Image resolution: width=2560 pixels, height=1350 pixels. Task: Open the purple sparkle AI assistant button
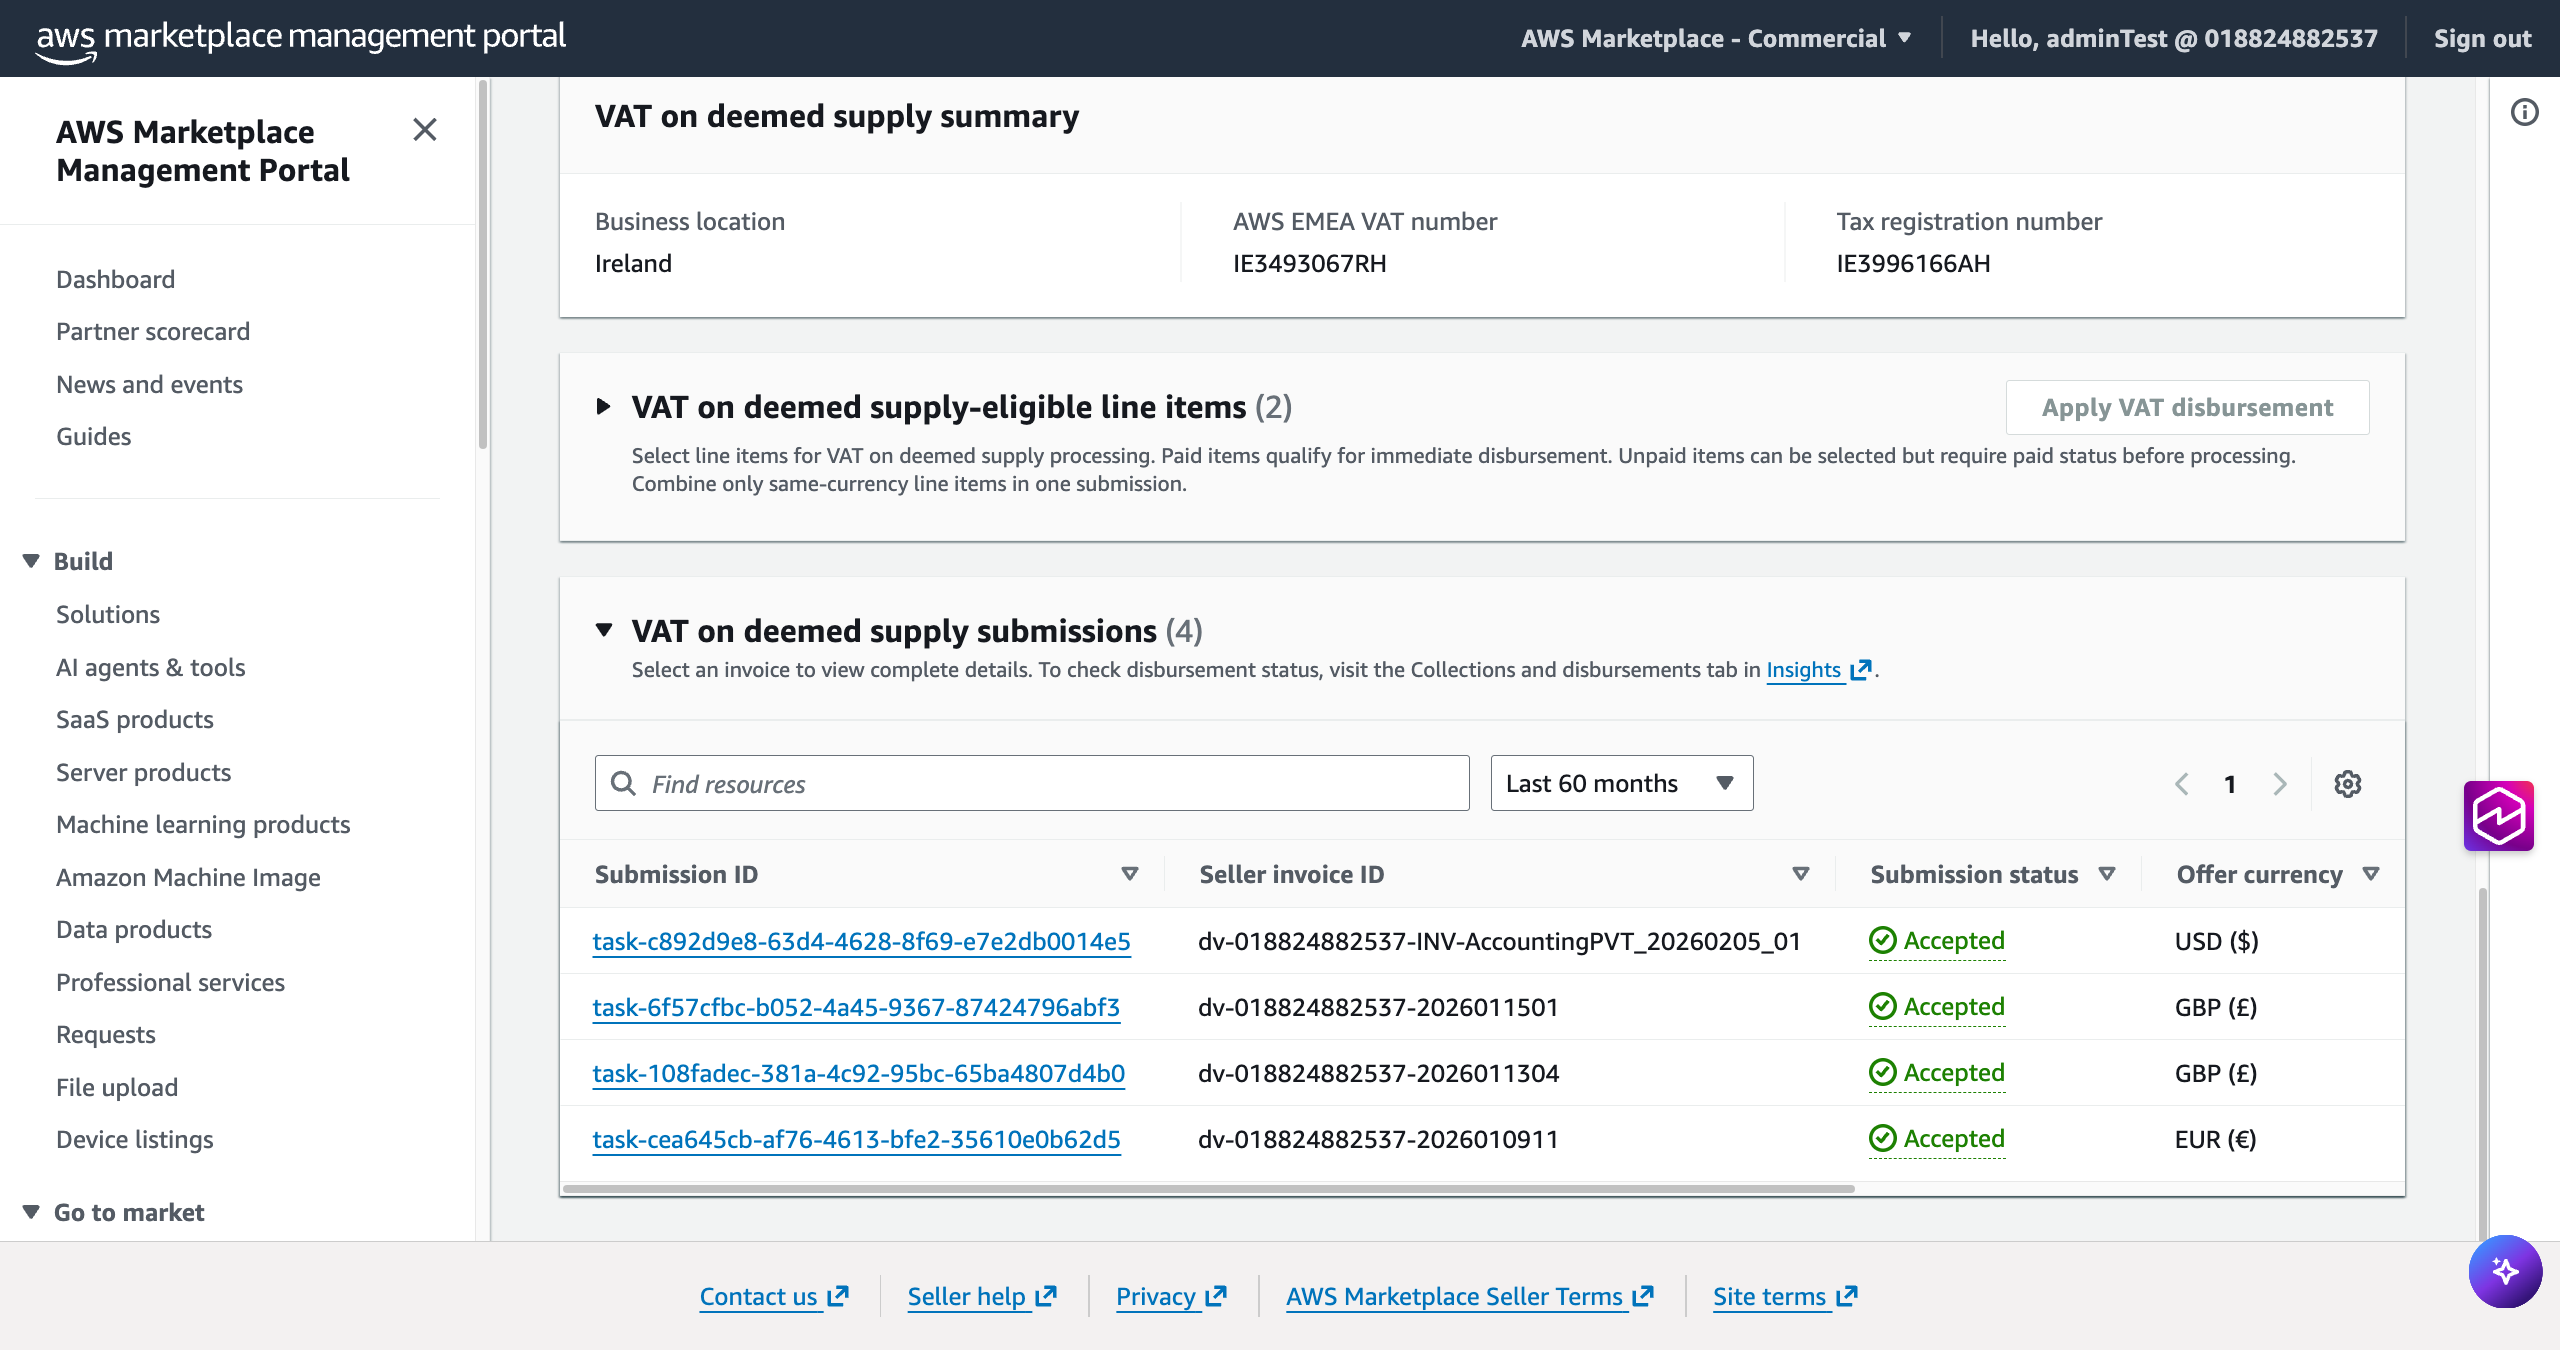[2505, 1271]
